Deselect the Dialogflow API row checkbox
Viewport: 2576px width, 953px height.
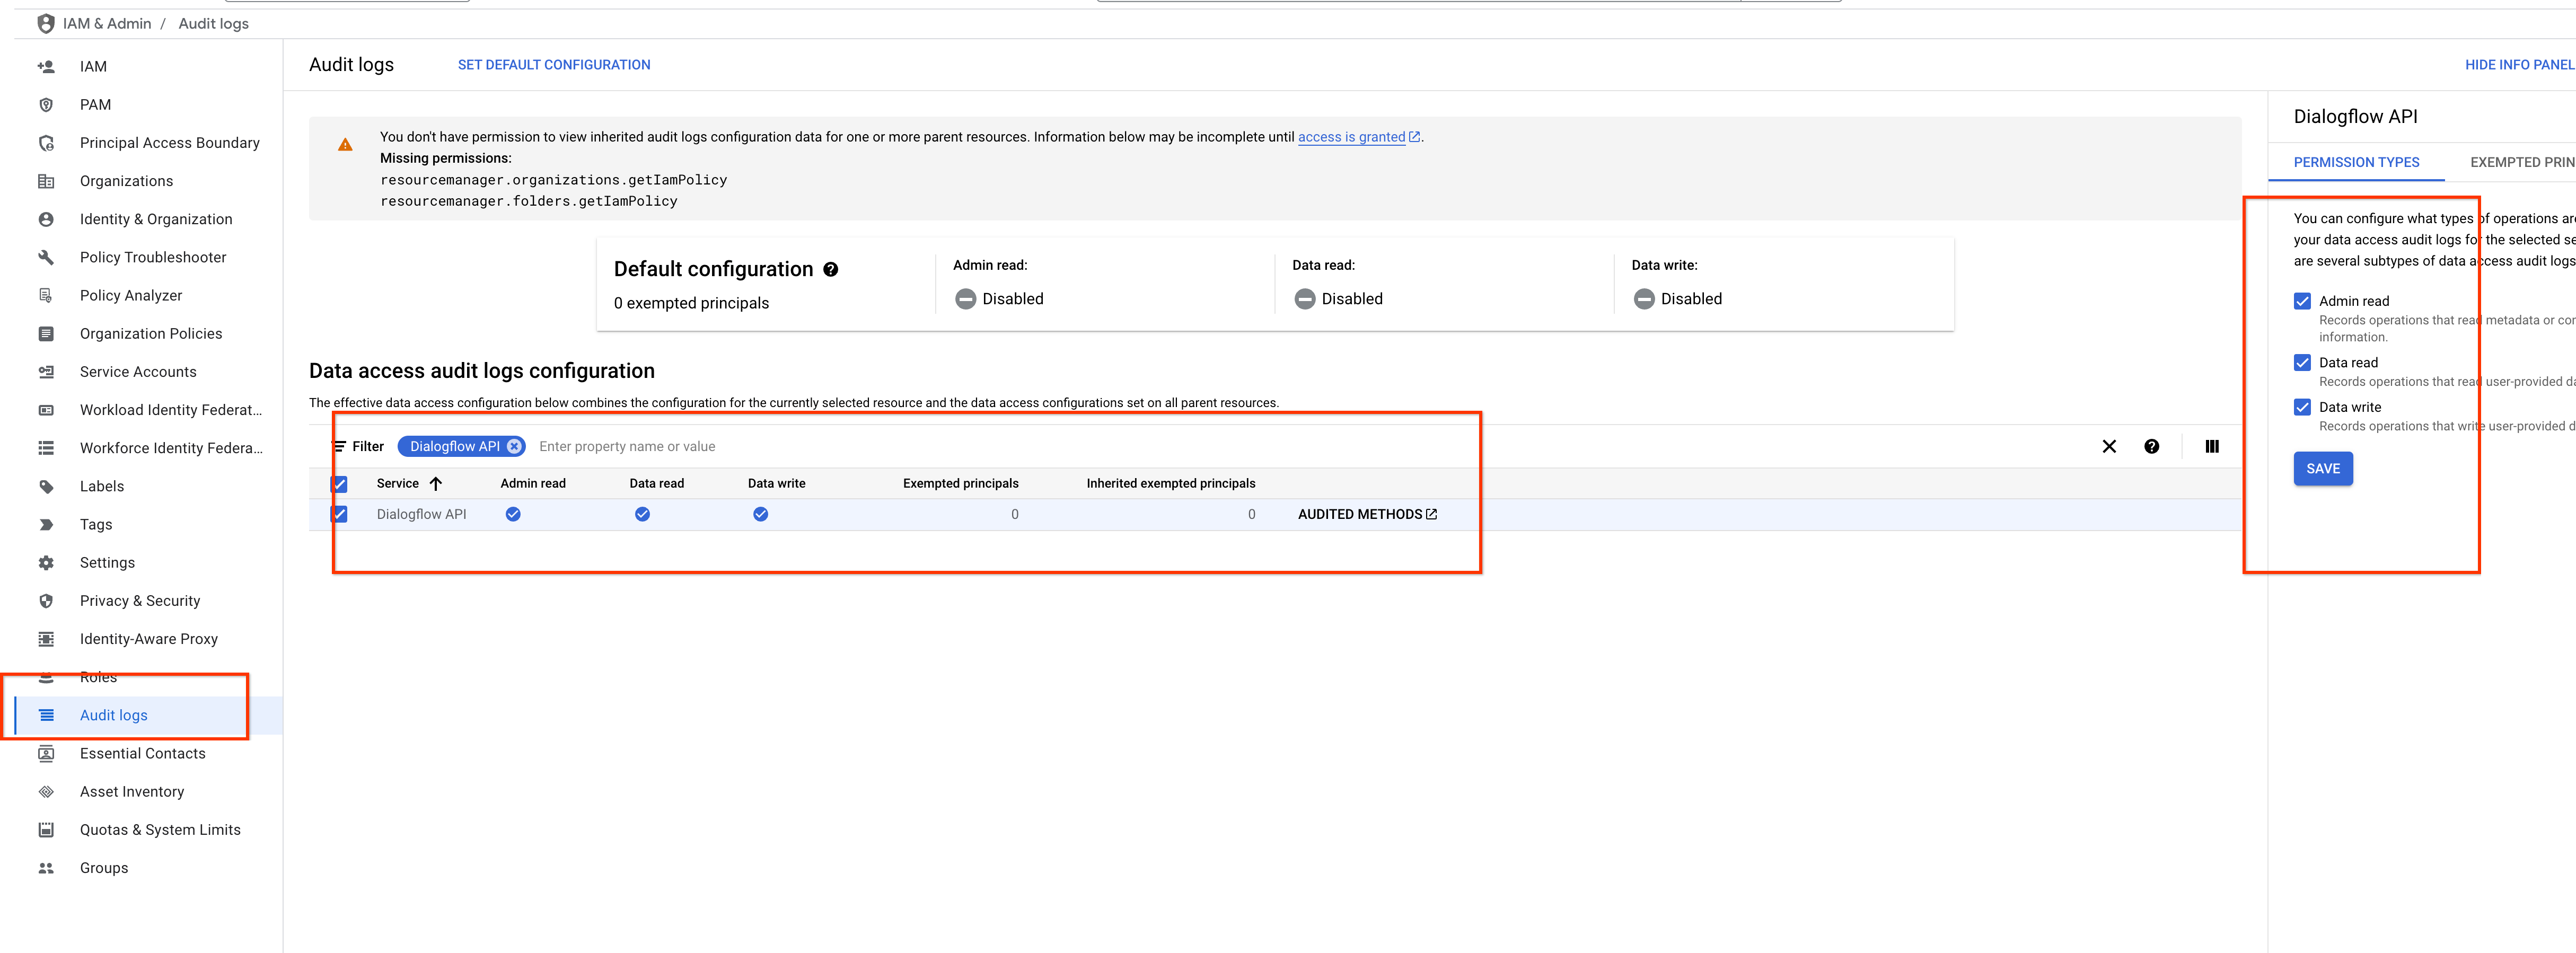click(340, 514)
